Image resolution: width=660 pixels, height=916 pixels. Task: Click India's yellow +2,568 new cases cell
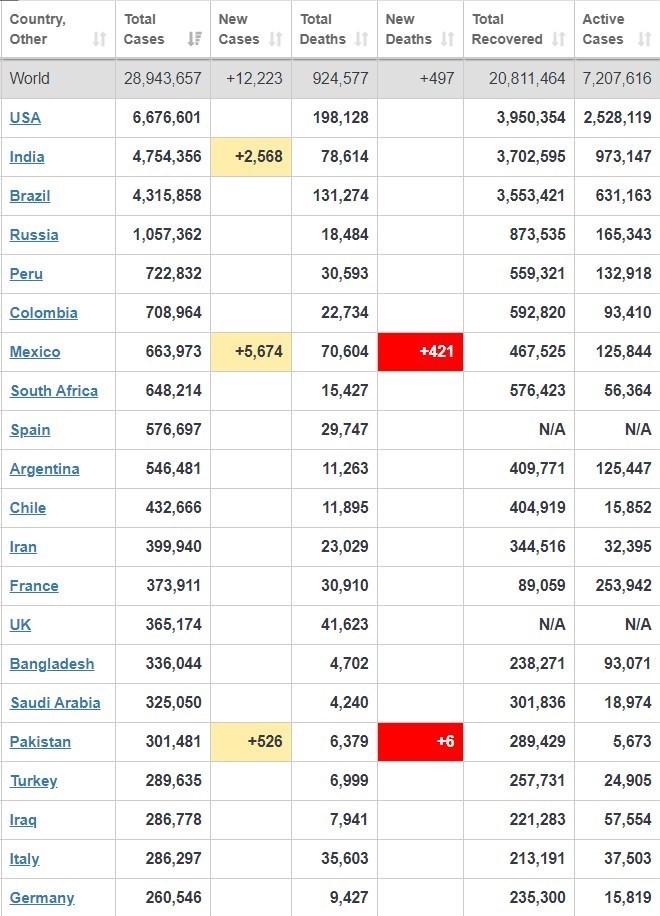[x=251, y=156]
